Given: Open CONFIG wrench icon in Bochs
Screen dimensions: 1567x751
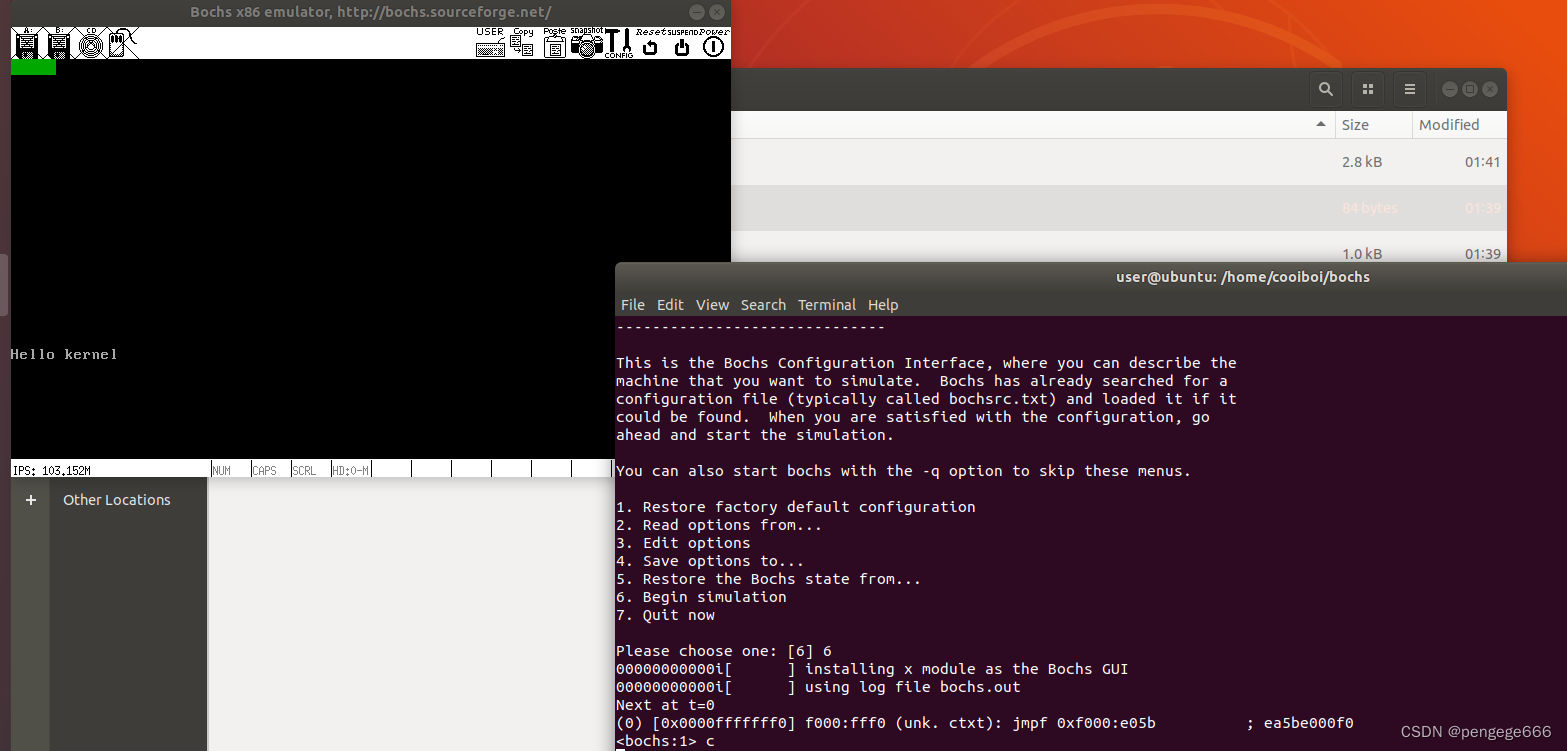Looking at the screenshot, I should 619,43.
